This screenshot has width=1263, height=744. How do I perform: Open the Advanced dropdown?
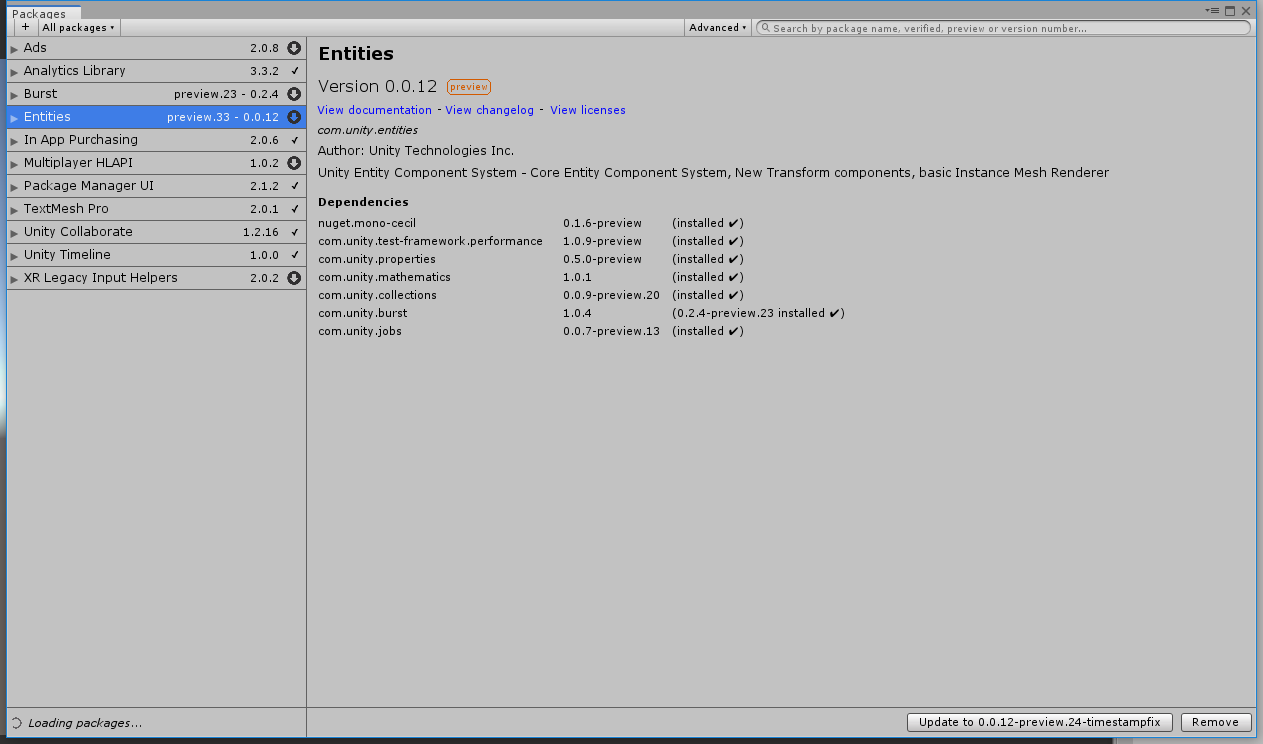716,27
